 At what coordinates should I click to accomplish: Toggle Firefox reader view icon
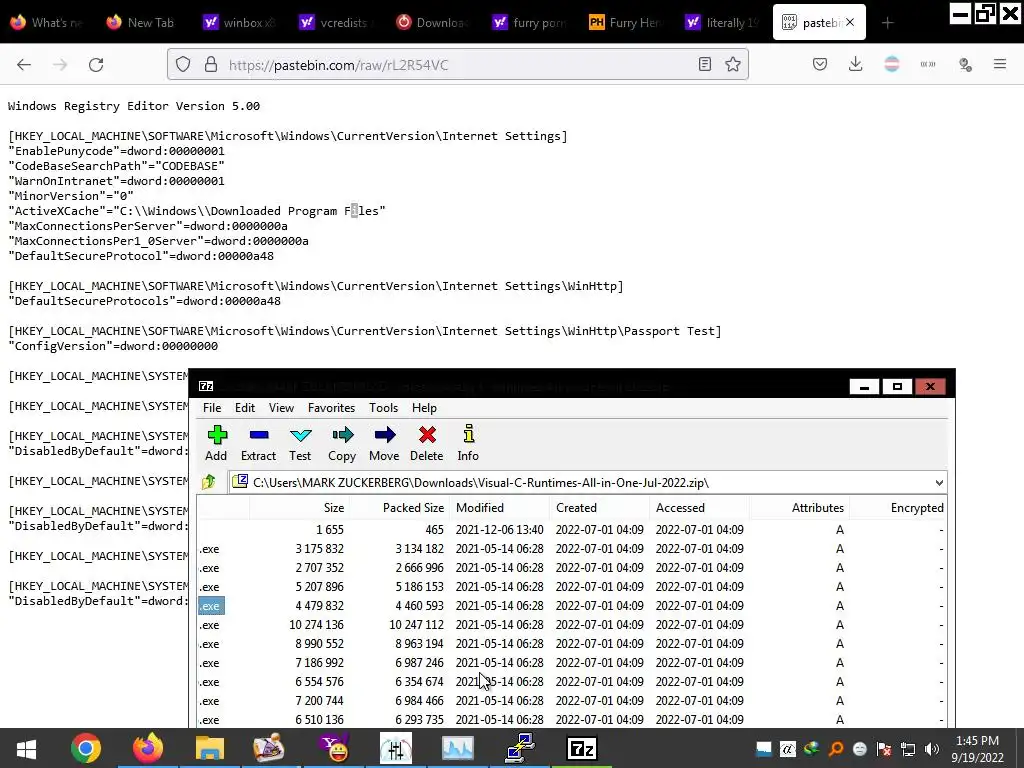(x=705, y=64)
